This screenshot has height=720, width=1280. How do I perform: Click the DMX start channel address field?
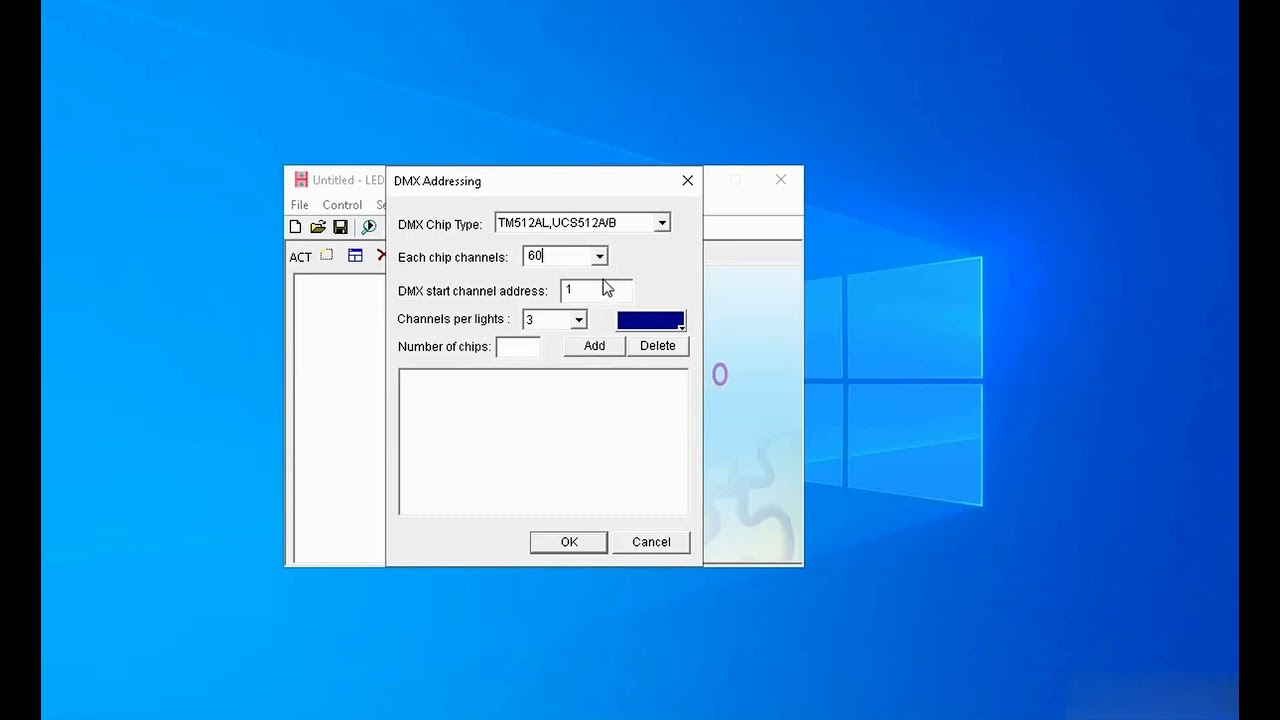click(596, 290)
